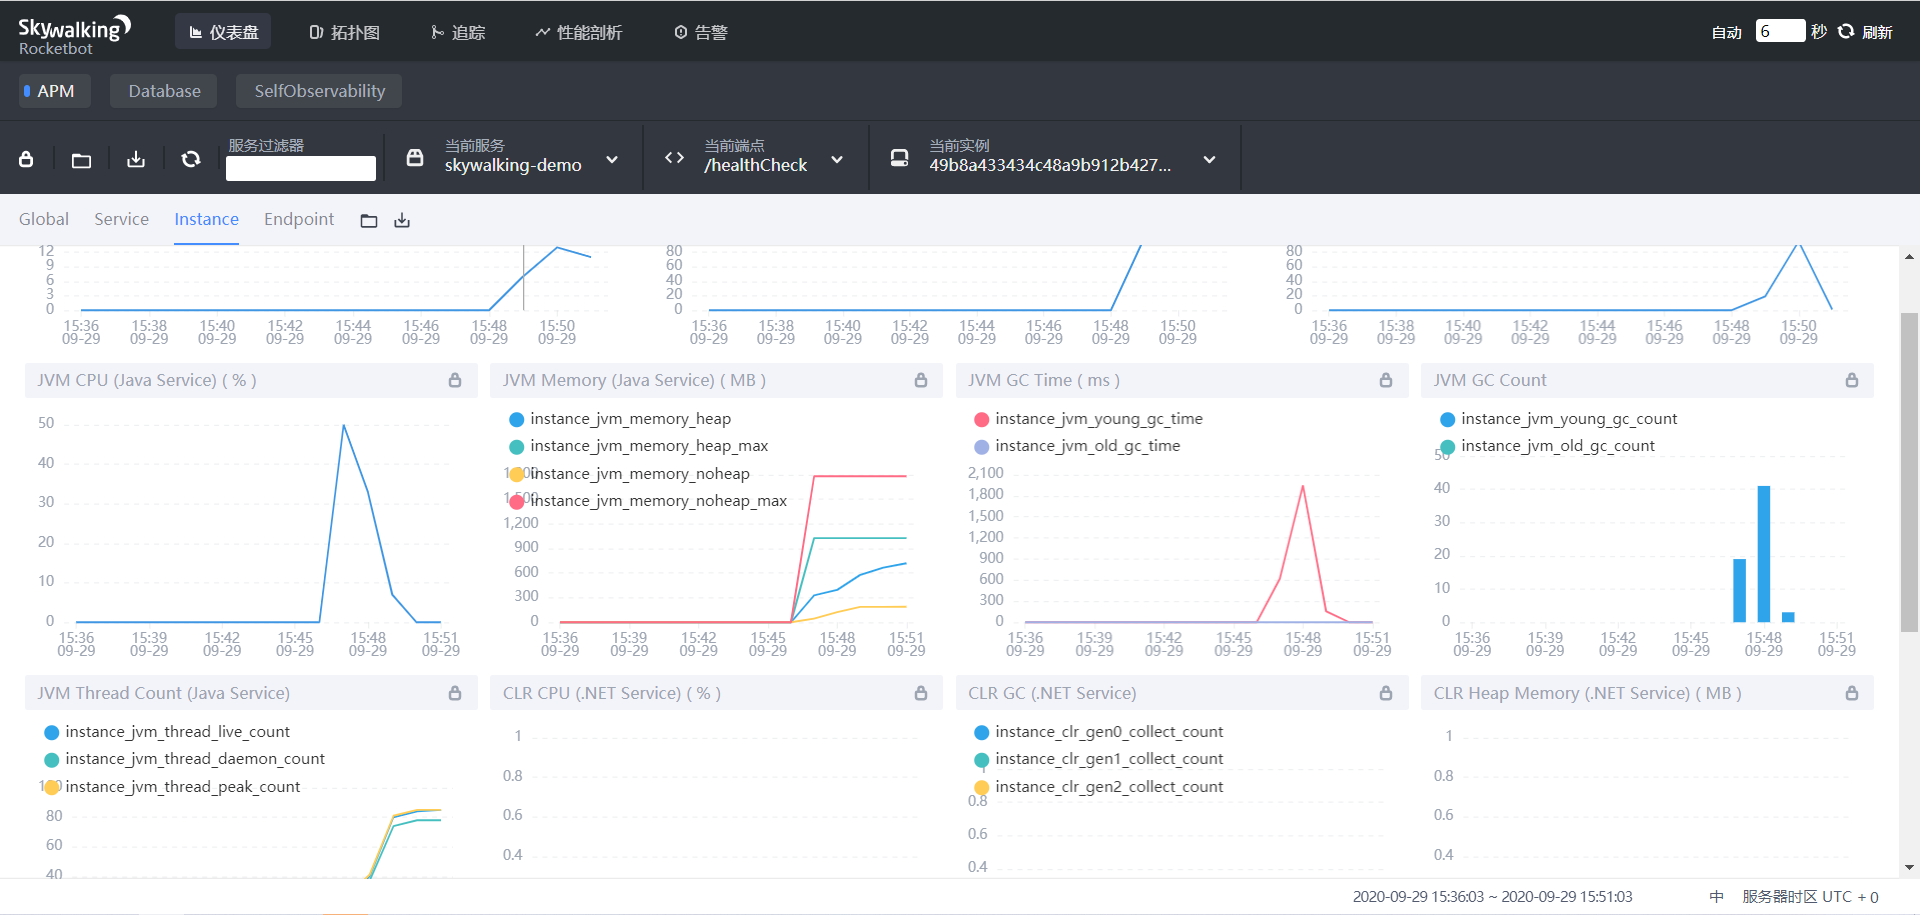Click lock icon on JVM CPU panel

tap(455, 380)
